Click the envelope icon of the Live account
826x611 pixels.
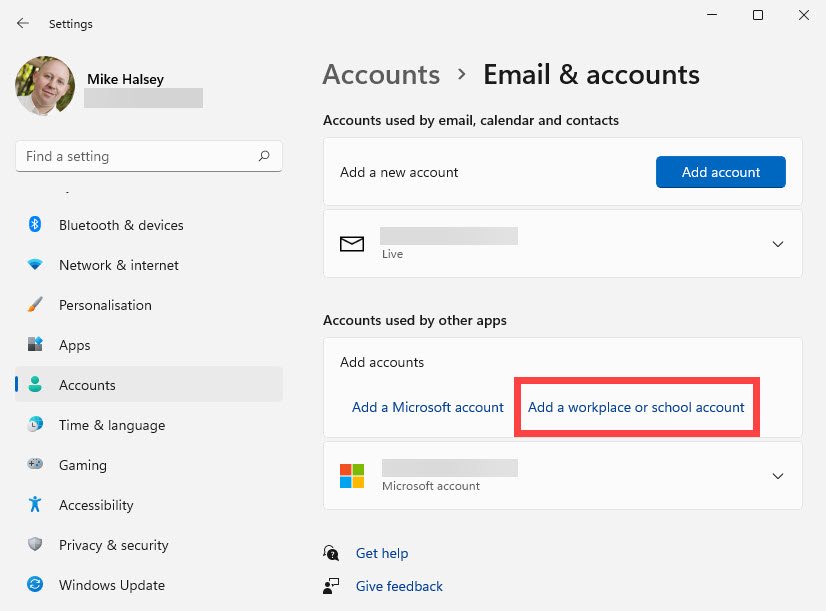[x=352, y=244]
